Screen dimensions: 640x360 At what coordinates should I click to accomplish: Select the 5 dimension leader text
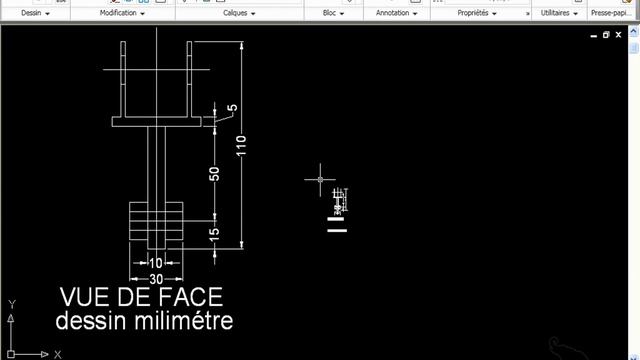(232, 108)
